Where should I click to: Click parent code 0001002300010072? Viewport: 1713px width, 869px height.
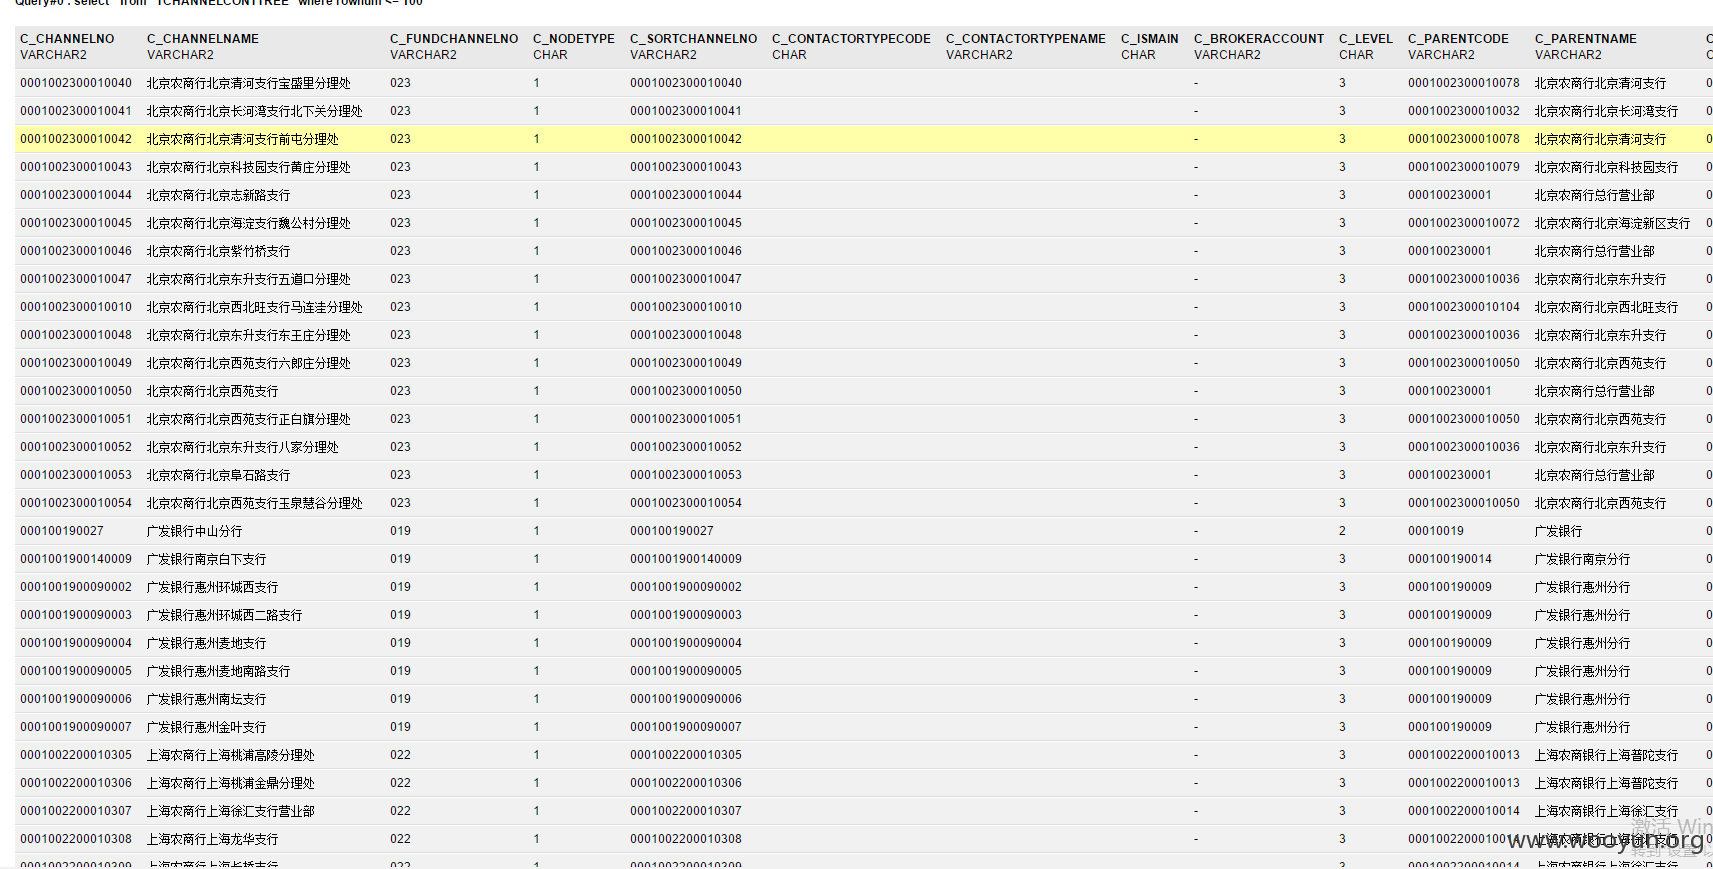click(x=1464, y=223)
